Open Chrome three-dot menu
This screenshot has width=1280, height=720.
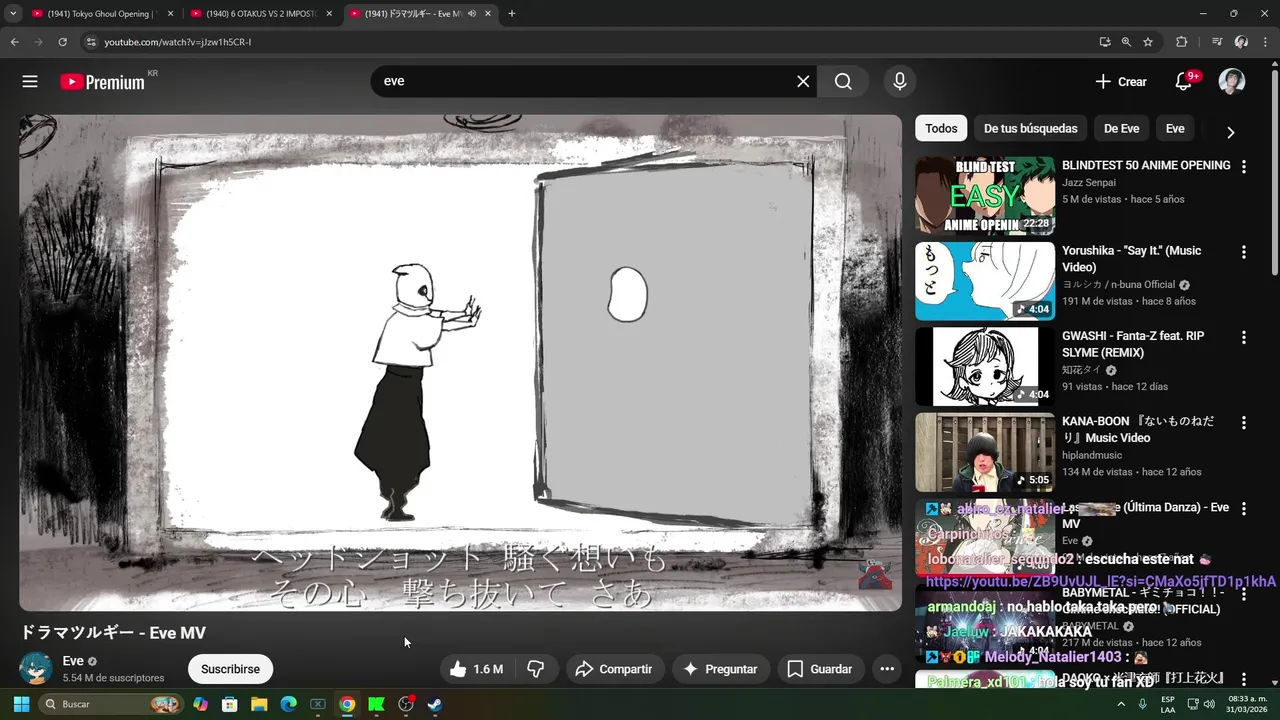(x=1265, y=42)
